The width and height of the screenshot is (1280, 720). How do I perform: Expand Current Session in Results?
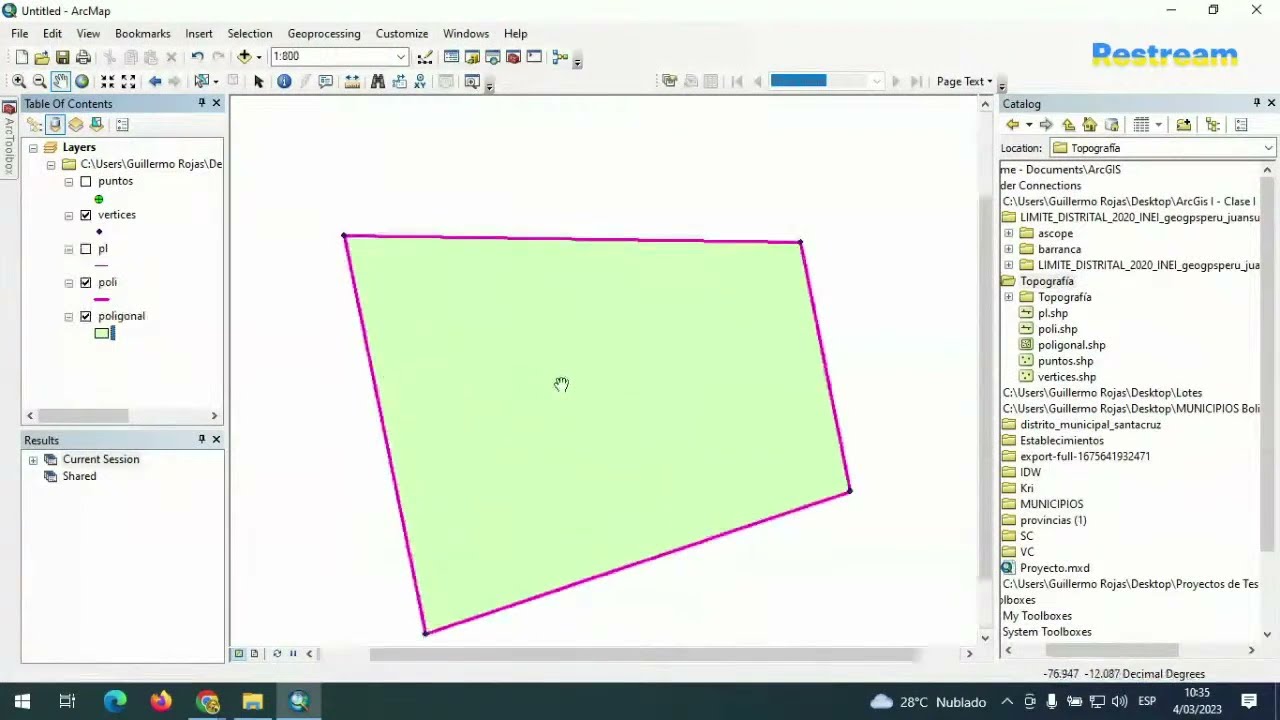point(33,460)
